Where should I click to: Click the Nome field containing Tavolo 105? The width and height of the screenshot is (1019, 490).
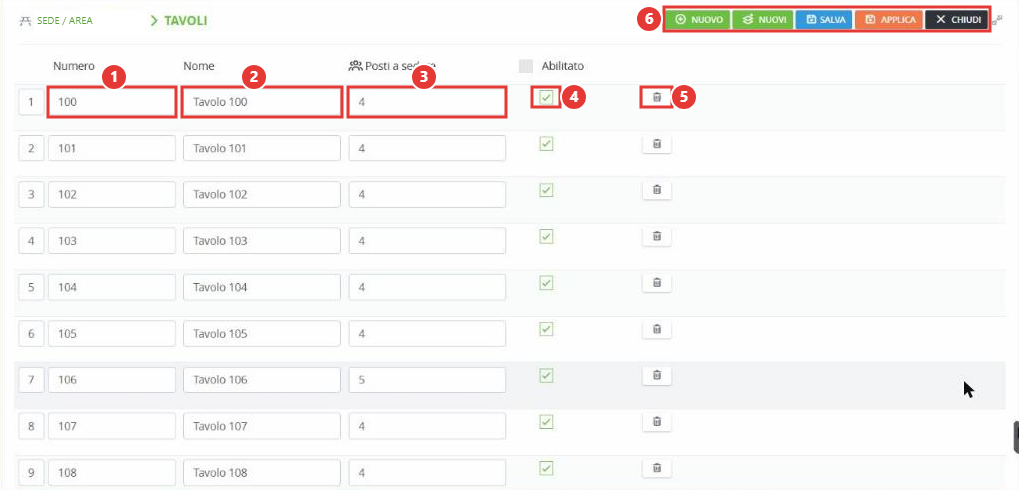point(262,333)
